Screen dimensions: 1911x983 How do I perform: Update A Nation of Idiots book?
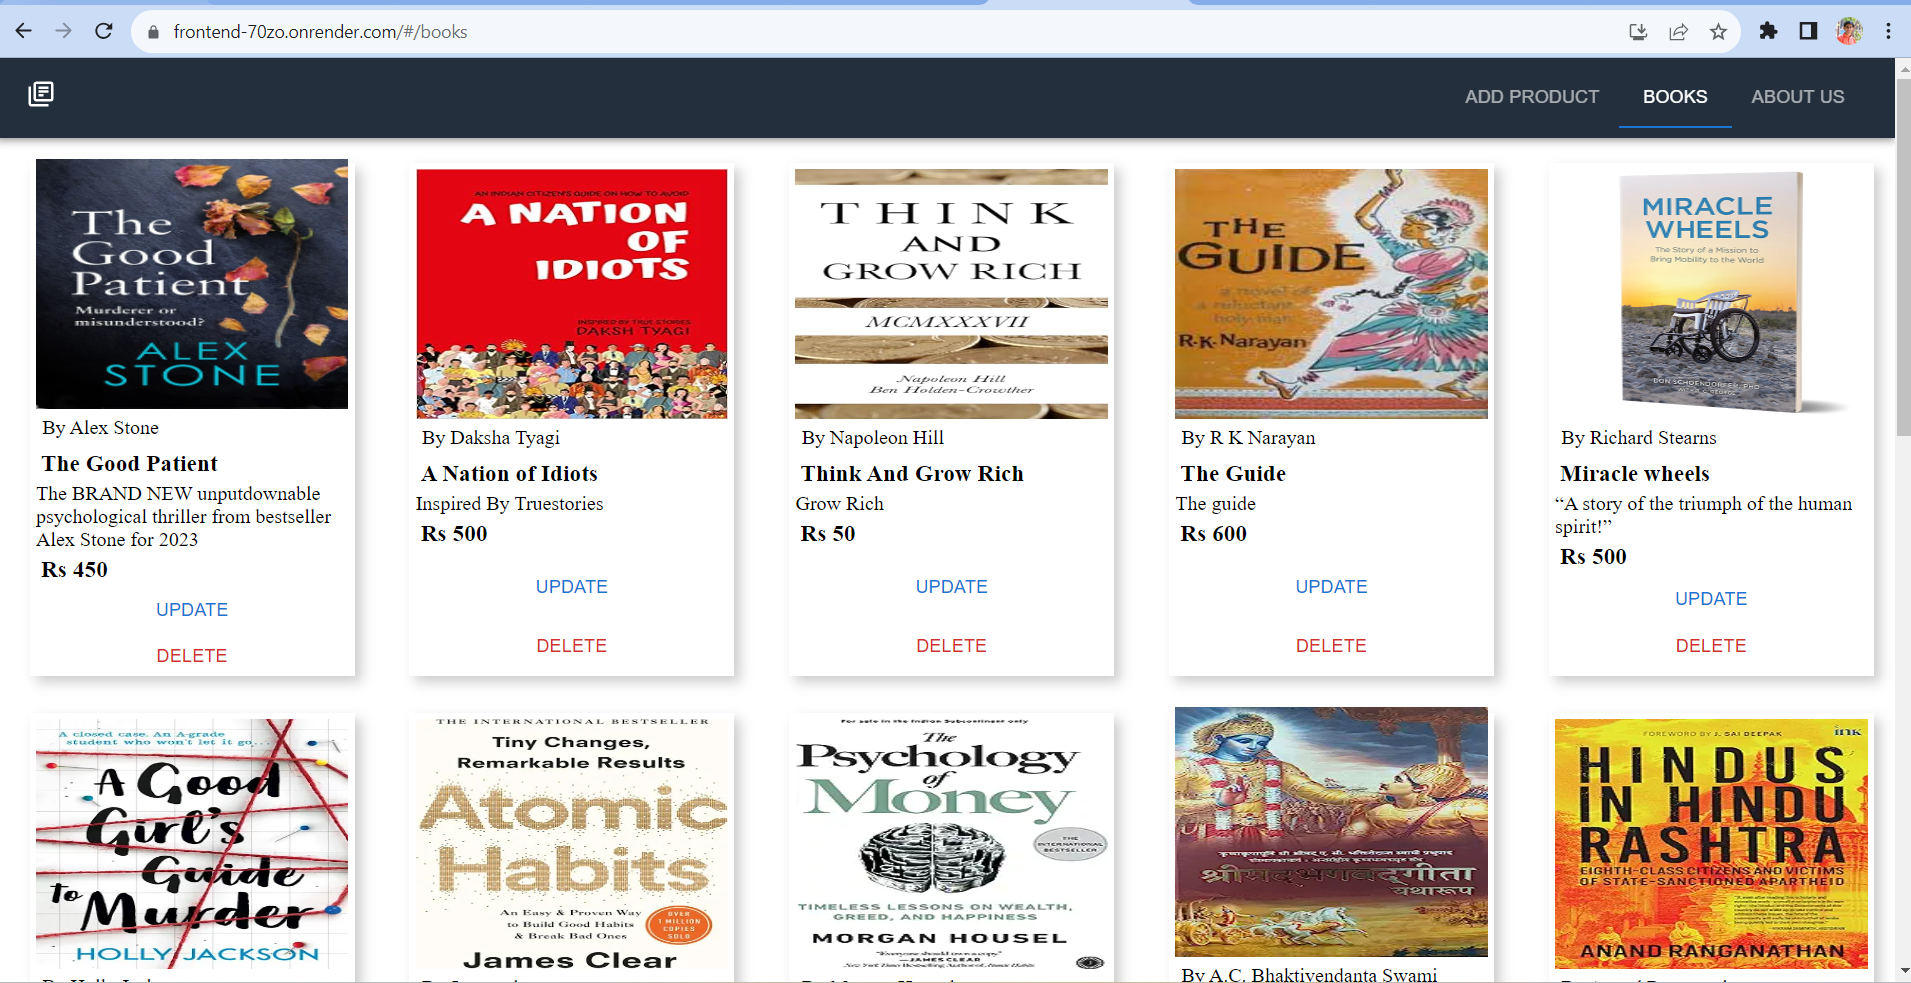point(572,587)
